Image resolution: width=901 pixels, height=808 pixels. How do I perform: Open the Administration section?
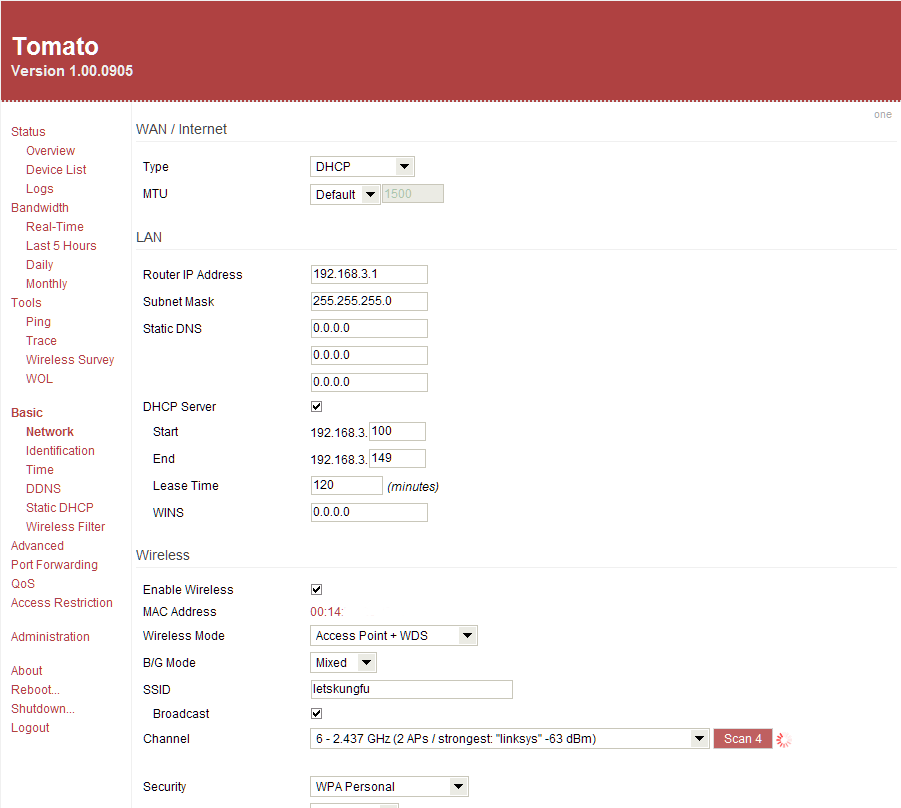pyautogui.click(x=50, y=637)
